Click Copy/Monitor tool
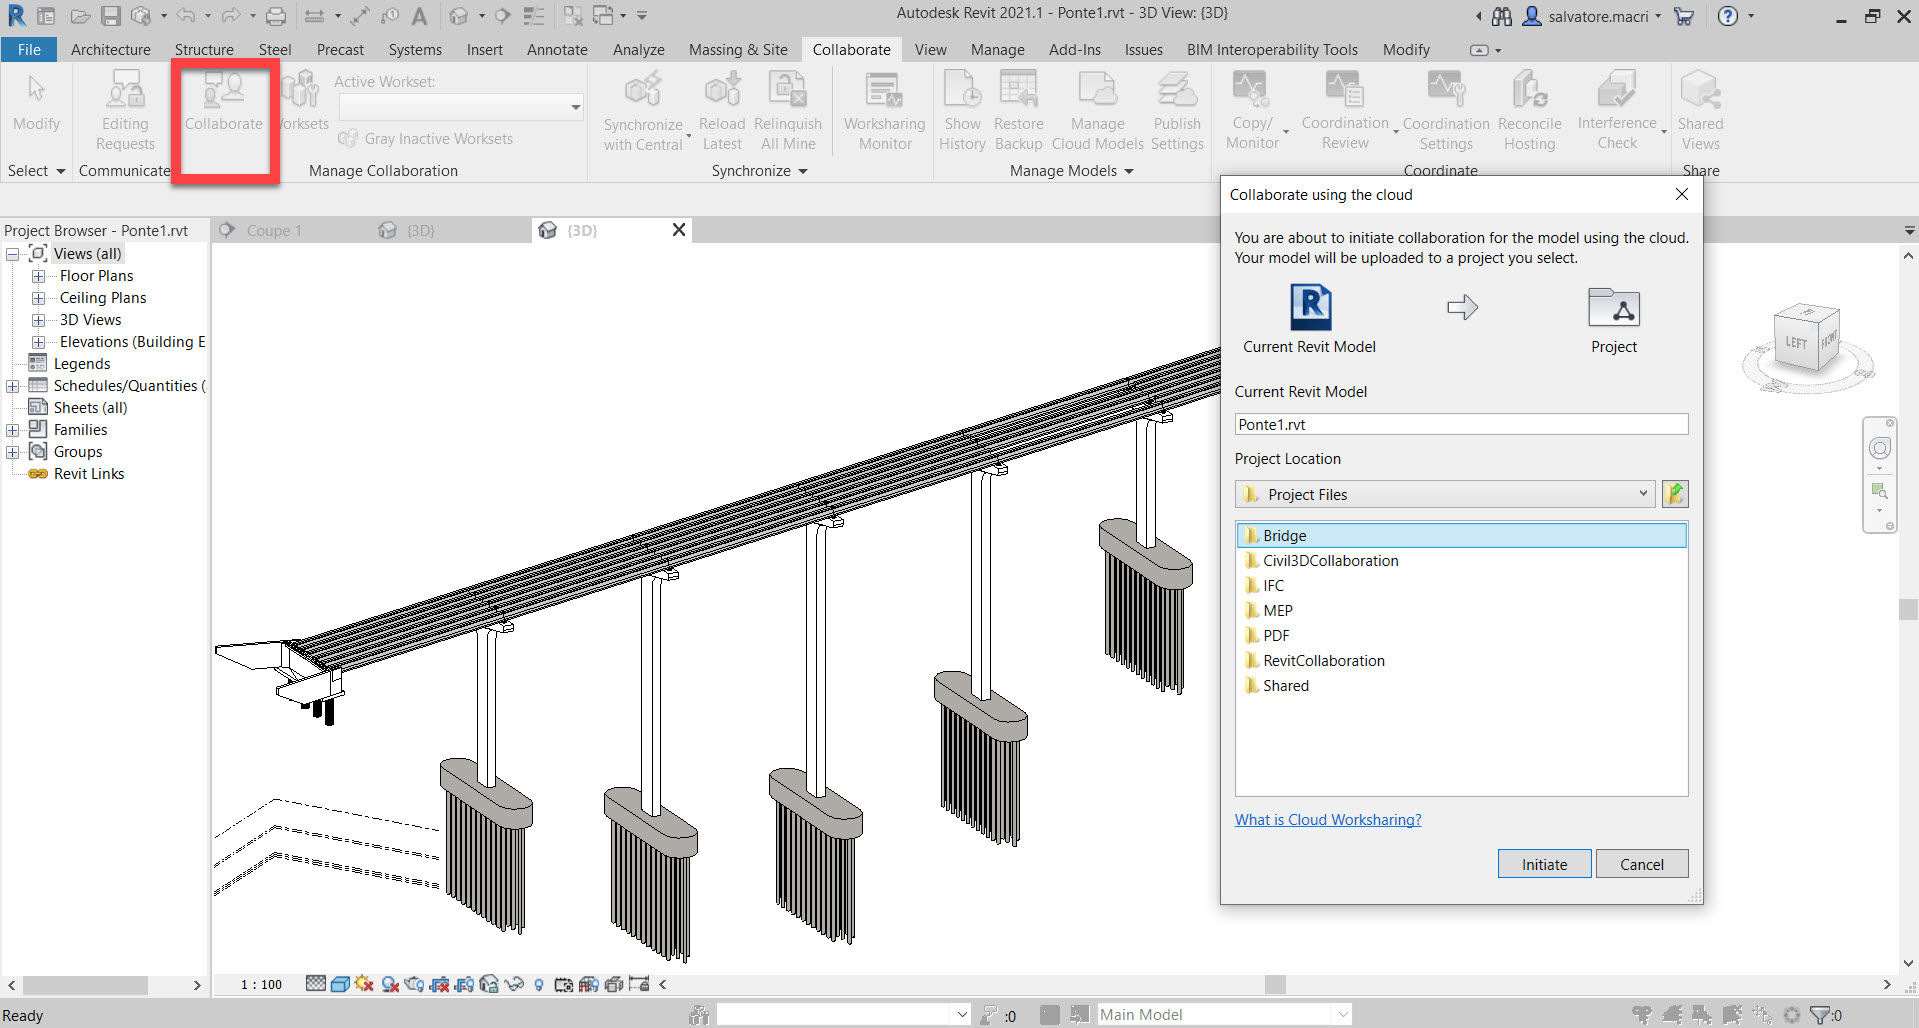The height and width of the screenshot is (1028, 1919). 1252,111
